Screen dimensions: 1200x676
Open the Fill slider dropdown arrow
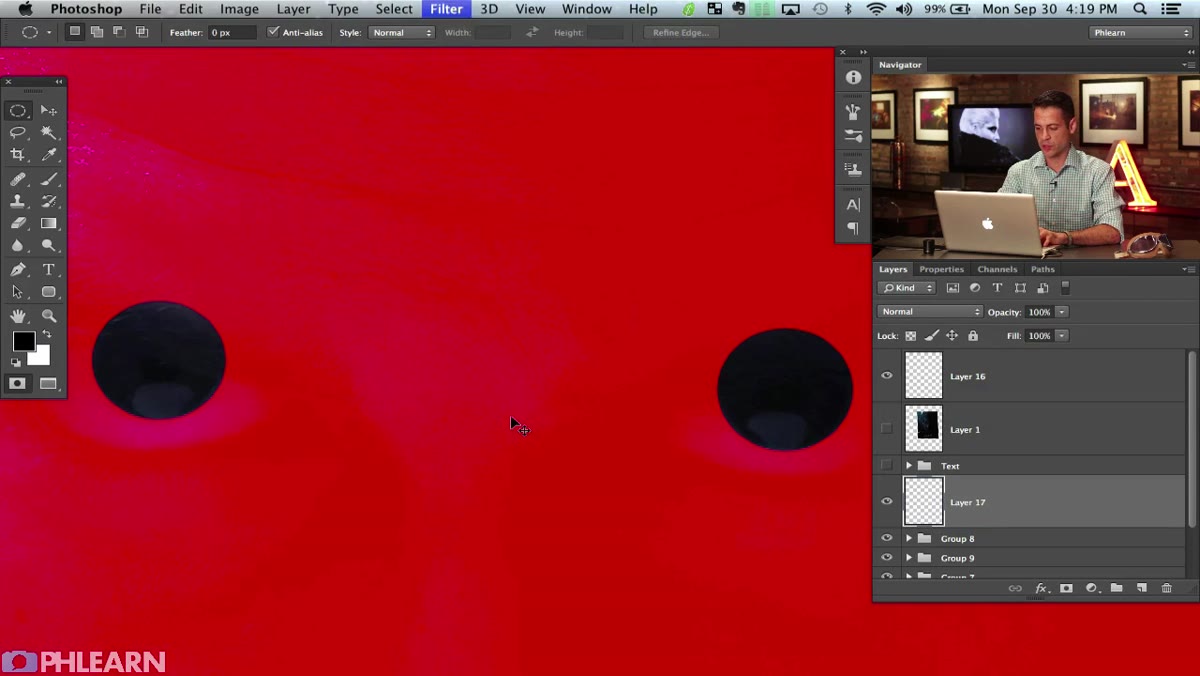pos(1062,336)
